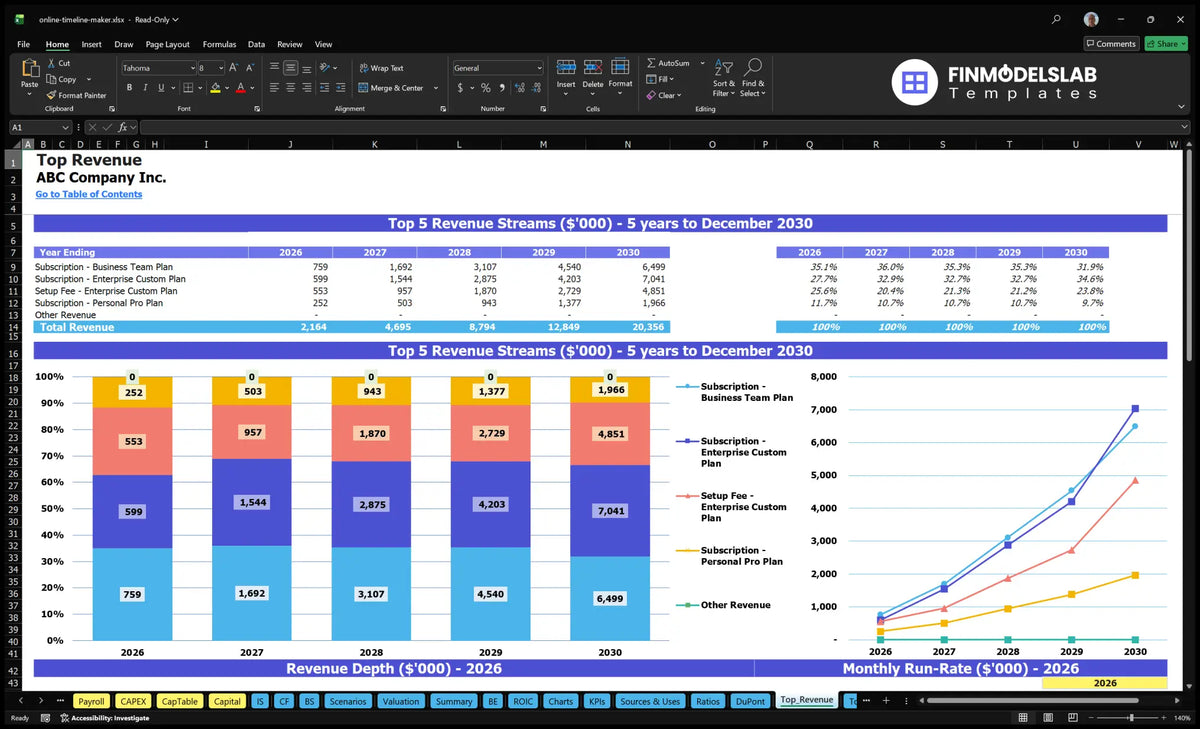Open the Payroll sheet tab
The height and width of the screenshot is (729, 1200).
[x=91, y=701]
